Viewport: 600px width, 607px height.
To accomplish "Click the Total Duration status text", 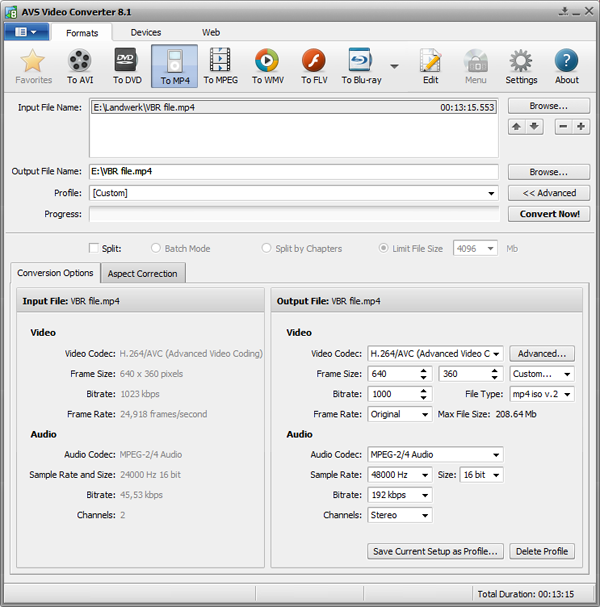I will [x=525, y=594].
